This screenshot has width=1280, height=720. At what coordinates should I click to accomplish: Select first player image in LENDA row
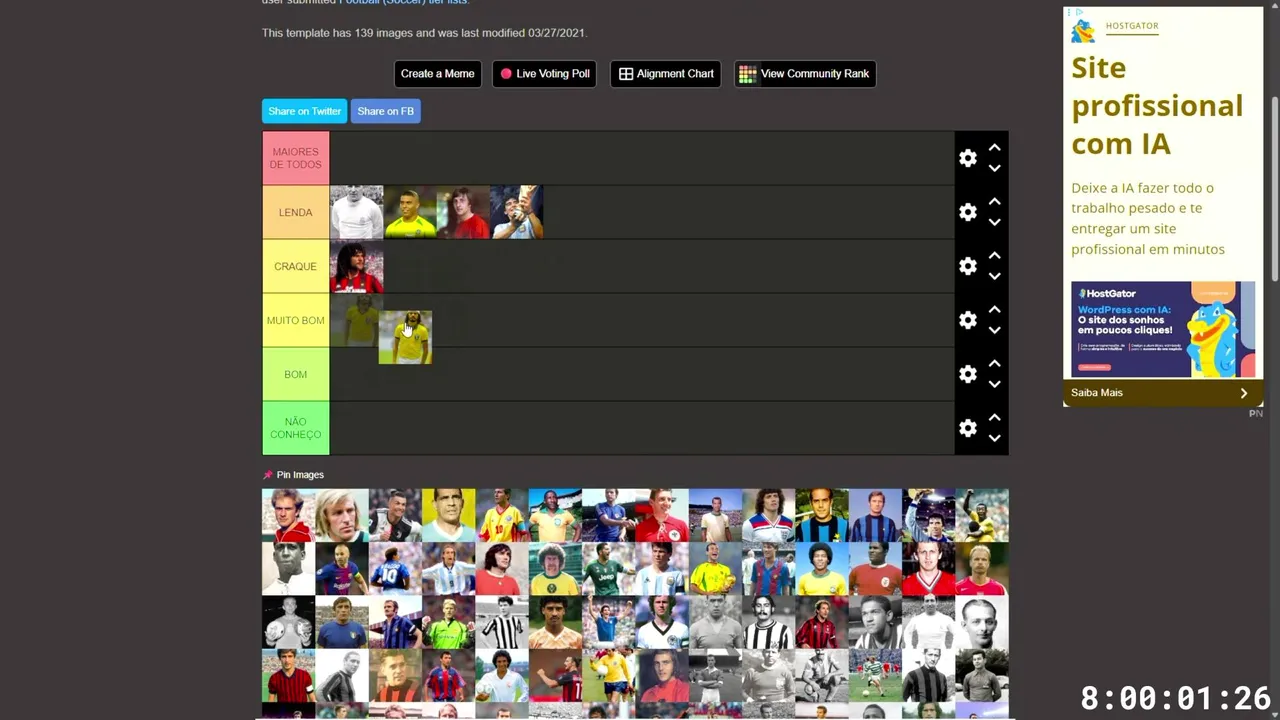(x=357, y=212)
